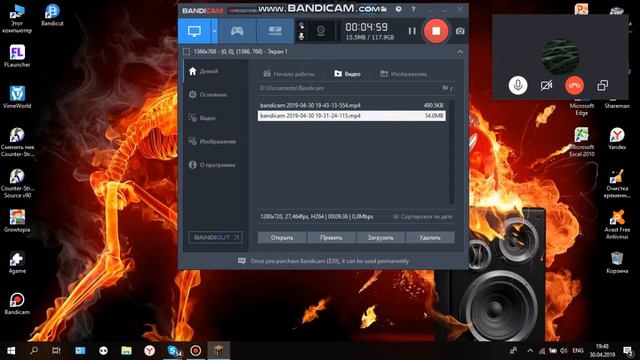Select file bandicam 2019-04-30 19-43-13-554.mp4
The height and width of the screenshot is (360, 640).
[x=351, y=105]
